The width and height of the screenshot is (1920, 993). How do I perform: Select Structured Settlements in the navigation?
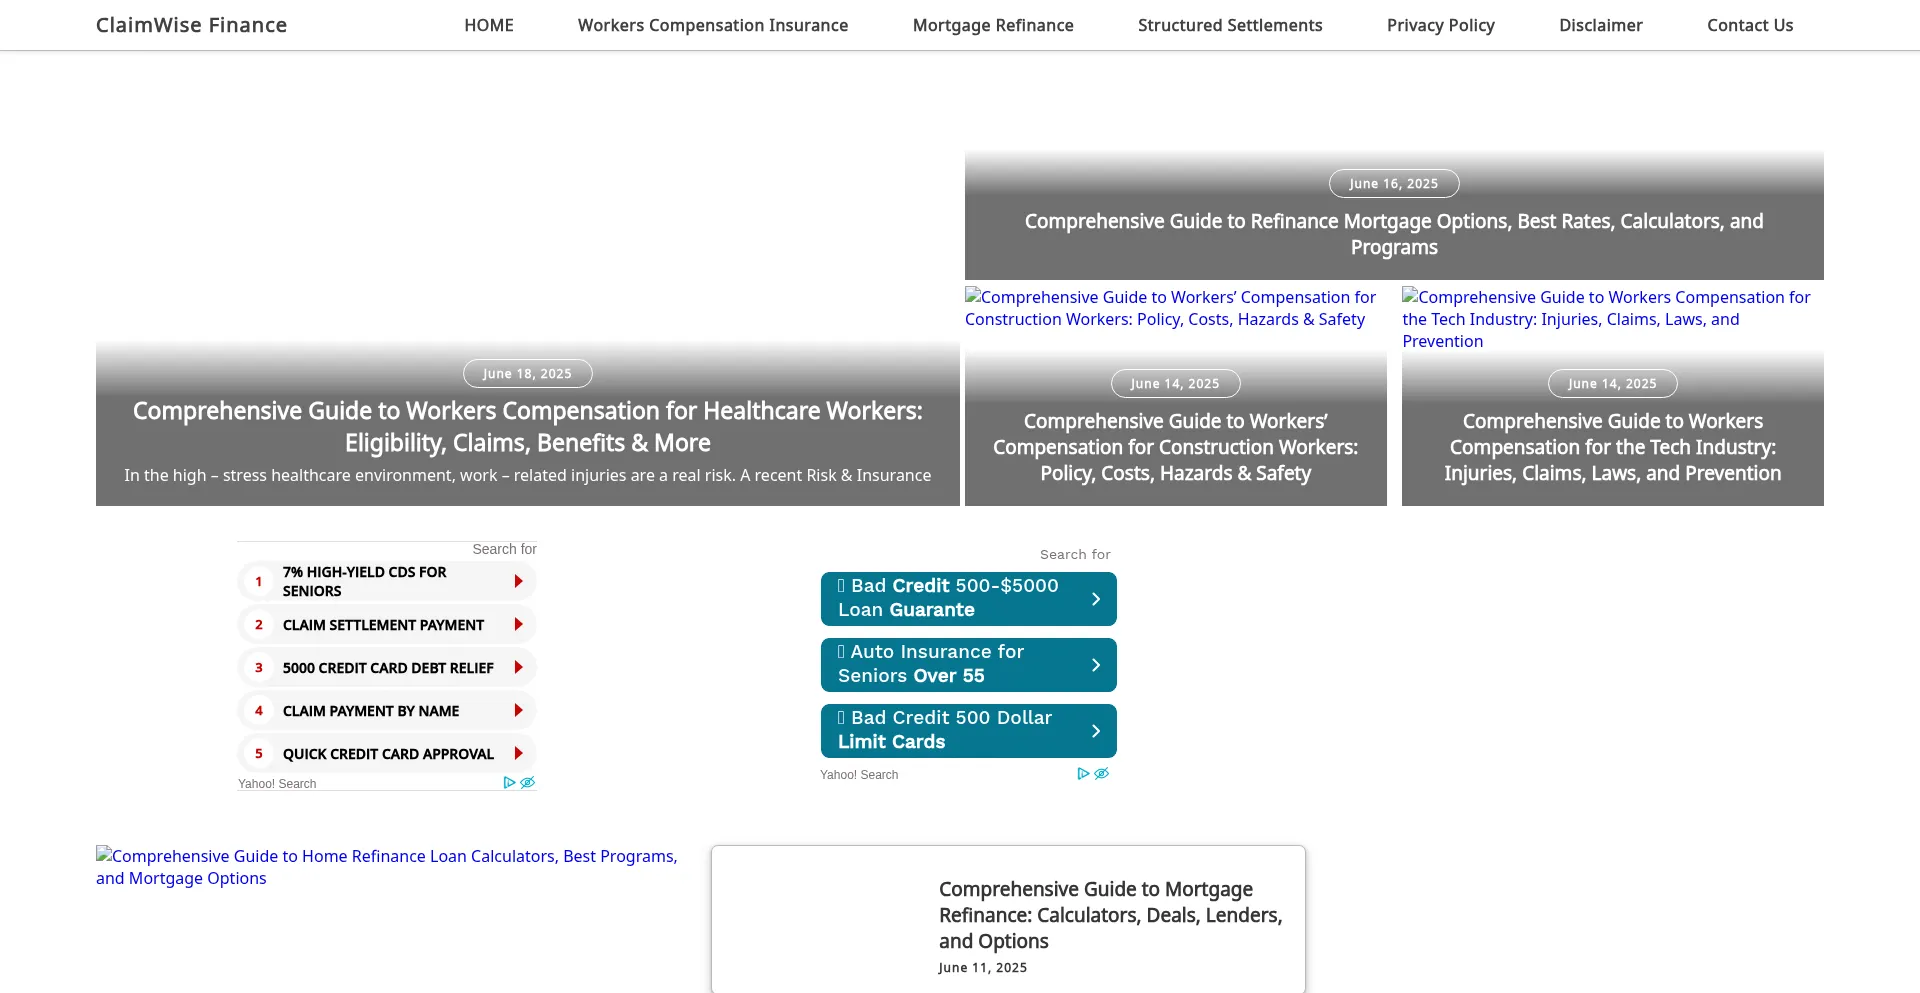tap(1229, 25)
